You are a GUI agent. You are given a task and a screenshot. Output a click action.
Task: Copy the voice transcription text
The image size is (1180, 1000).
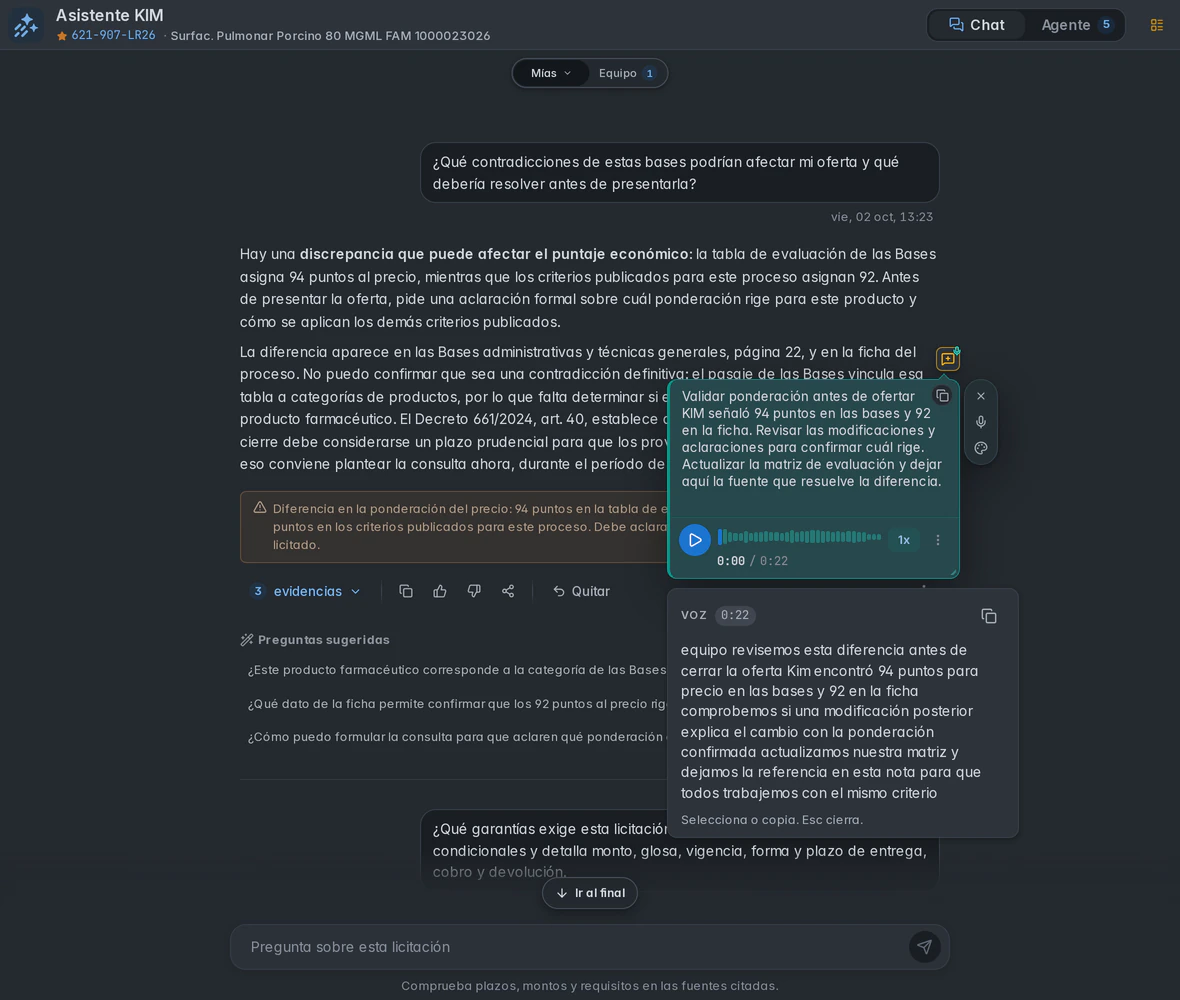pyautogui.click(x=989, y=616)
